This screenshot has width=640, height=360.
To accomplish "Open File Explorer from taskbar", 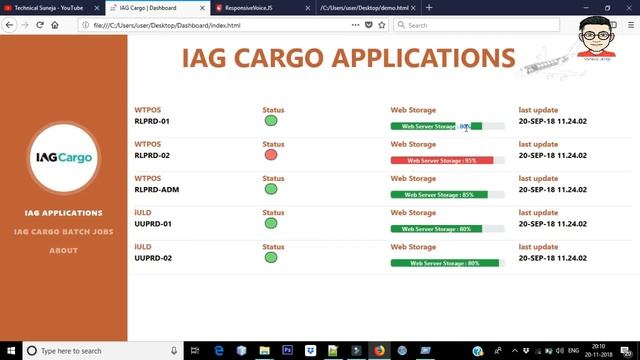I will pos(264,351).
